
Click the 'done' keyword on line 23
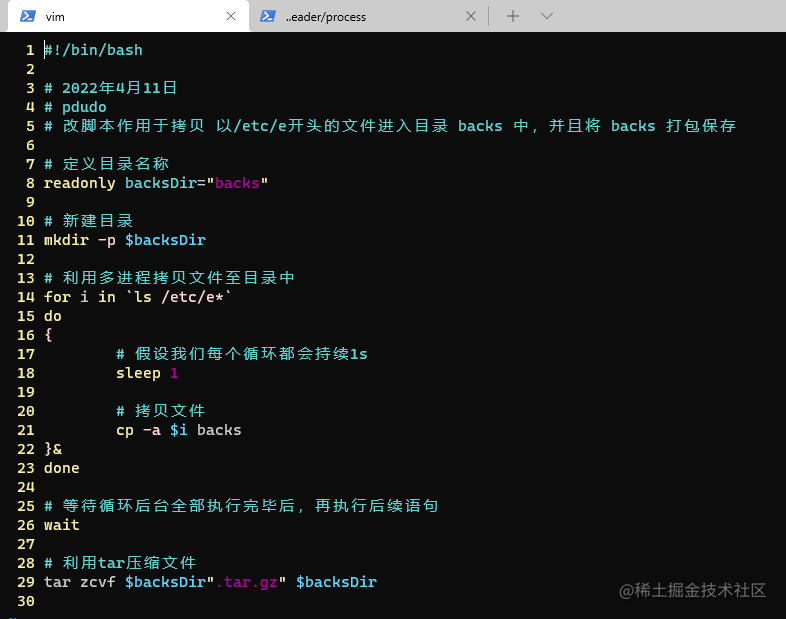click(x=62, y=468)
